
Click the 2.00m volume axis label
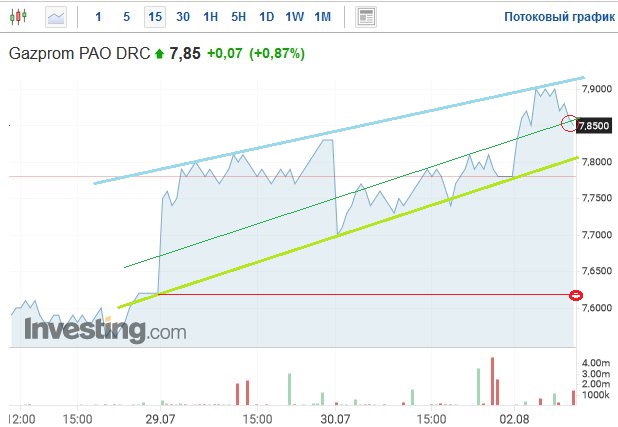596,384
